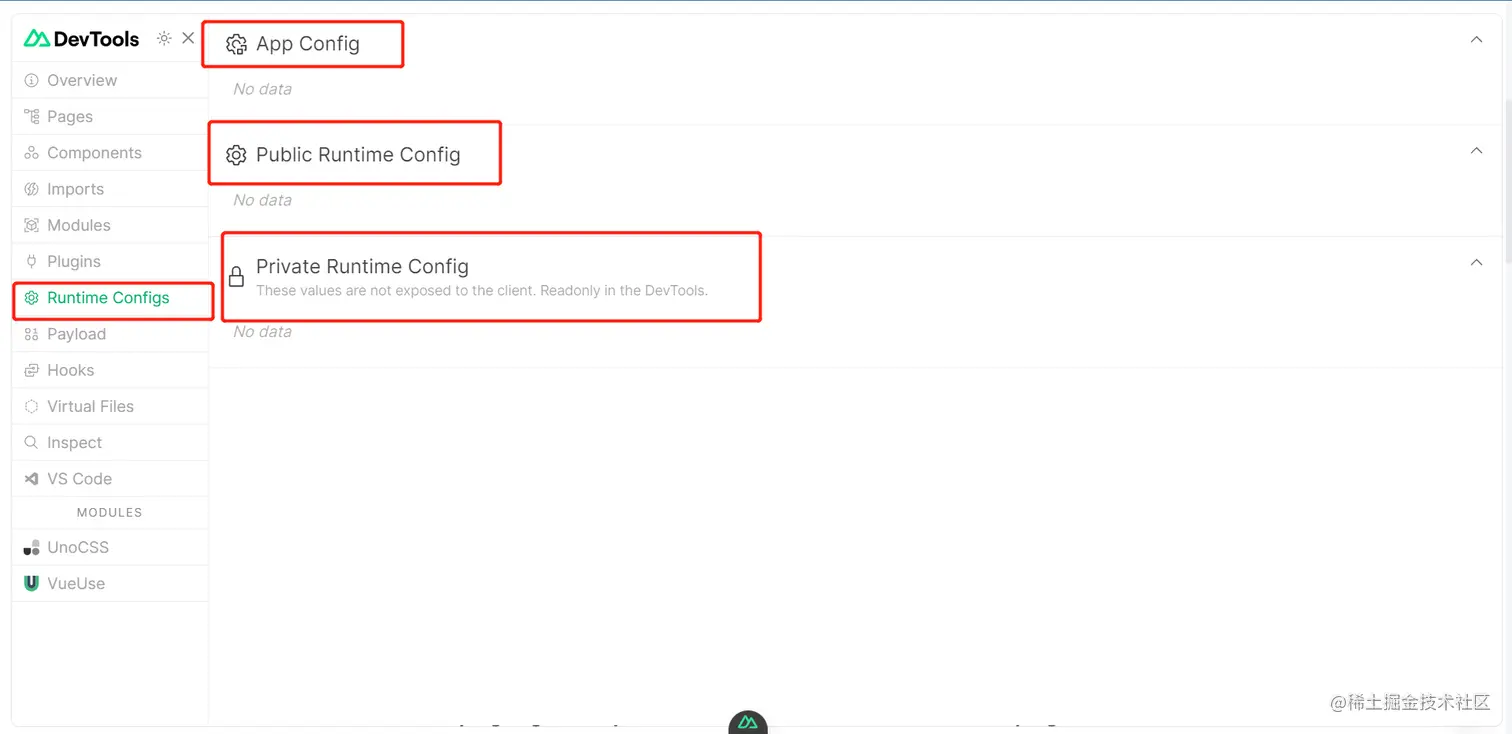Click the App Config section title
This screenshot has width=1512, height=734.
pyautogui.click(x=308, y=44)
